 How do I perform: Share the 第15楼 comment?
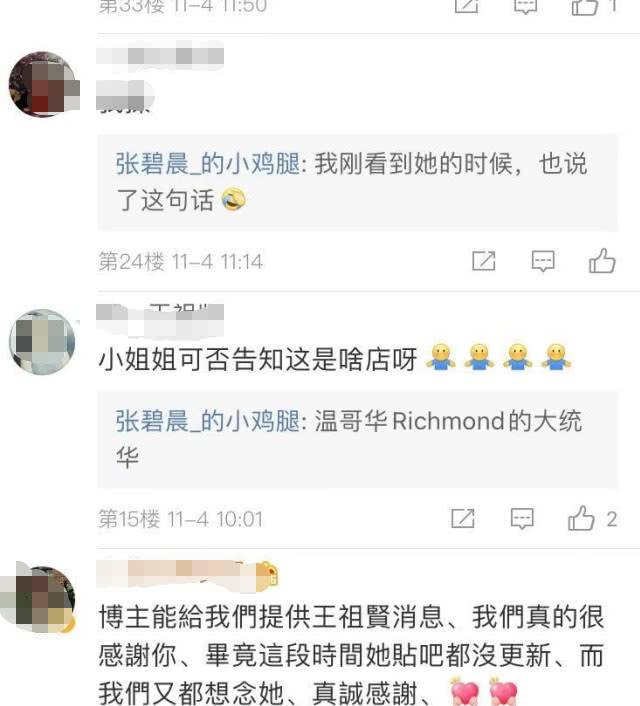point(463,518)
